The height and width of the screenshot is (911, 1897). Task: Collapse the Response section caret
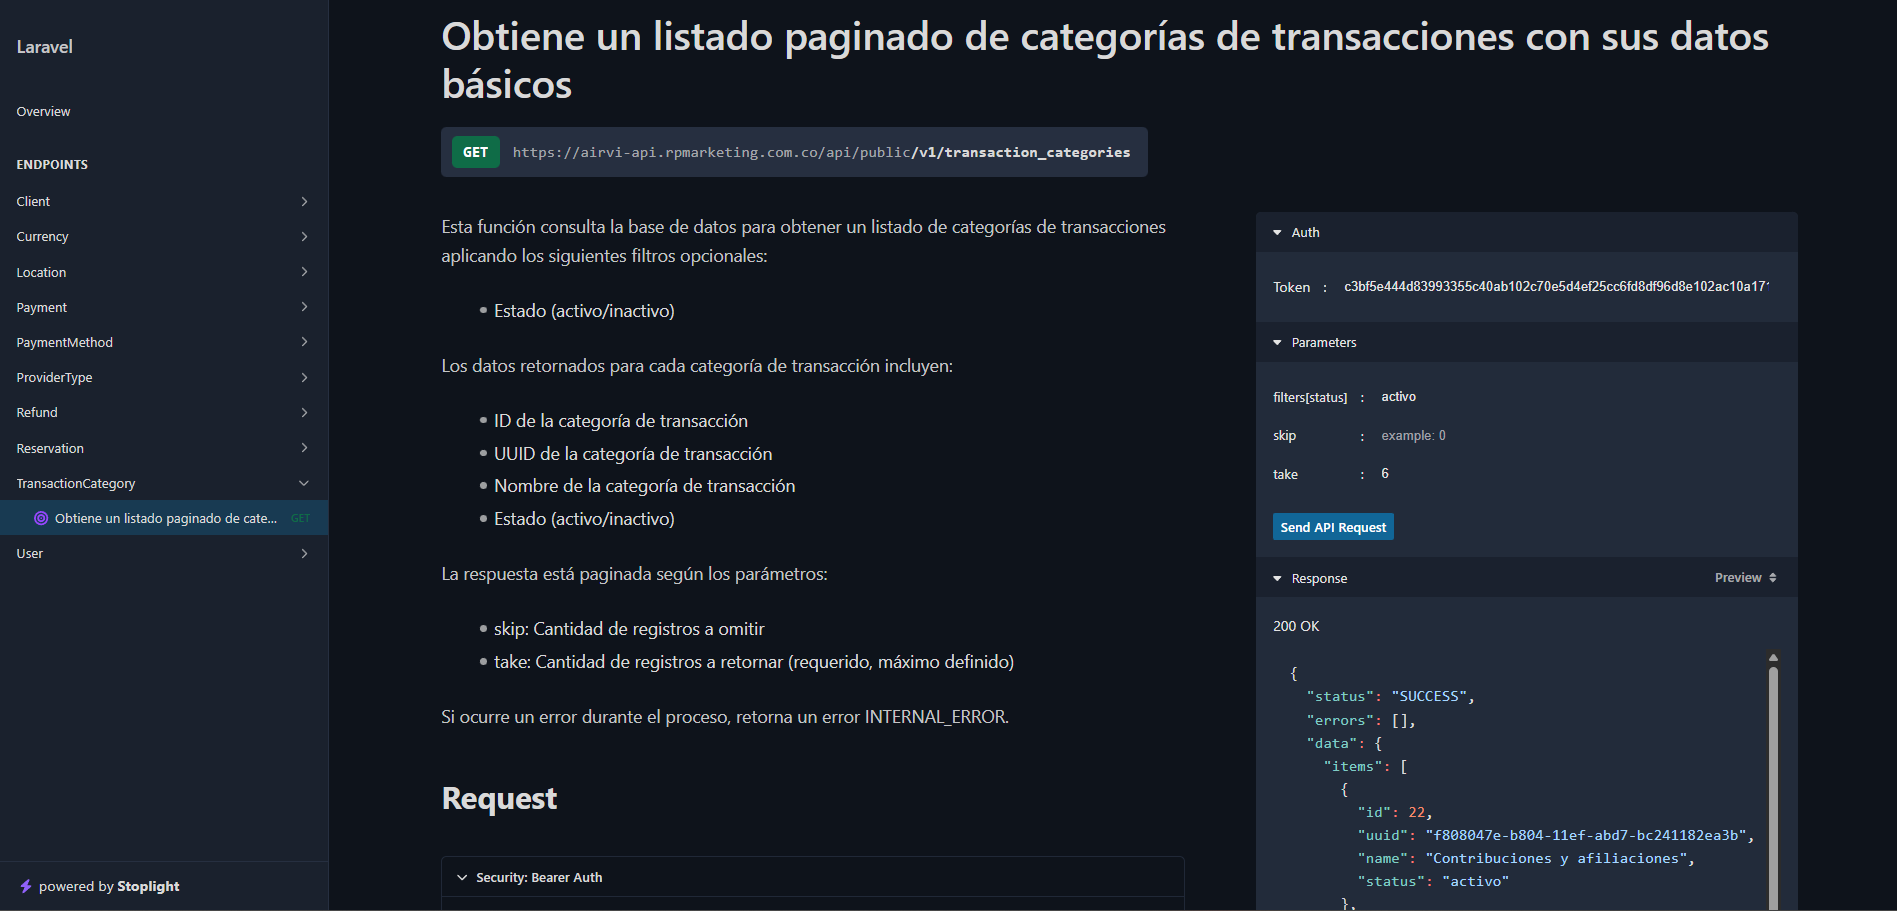click(x=1277, y=579)
